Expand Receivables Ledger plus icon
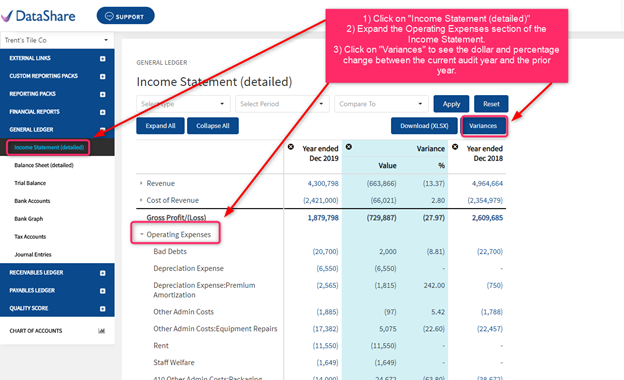 (x=103, y=273)
